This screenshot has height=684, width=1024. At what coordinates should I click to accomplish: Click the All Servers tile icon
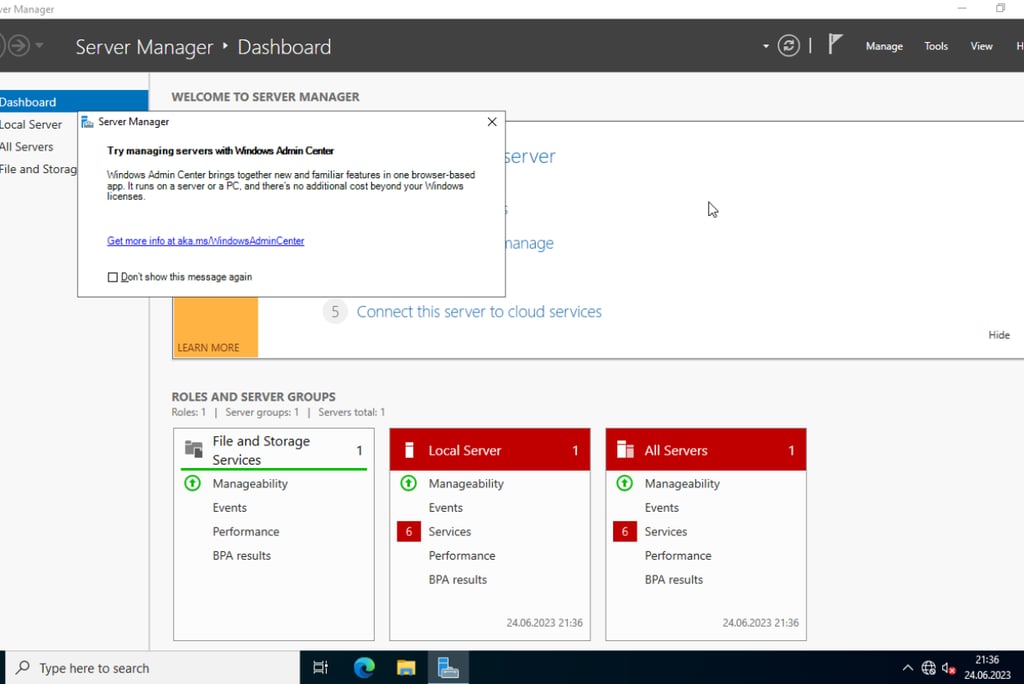pos(625,449)
